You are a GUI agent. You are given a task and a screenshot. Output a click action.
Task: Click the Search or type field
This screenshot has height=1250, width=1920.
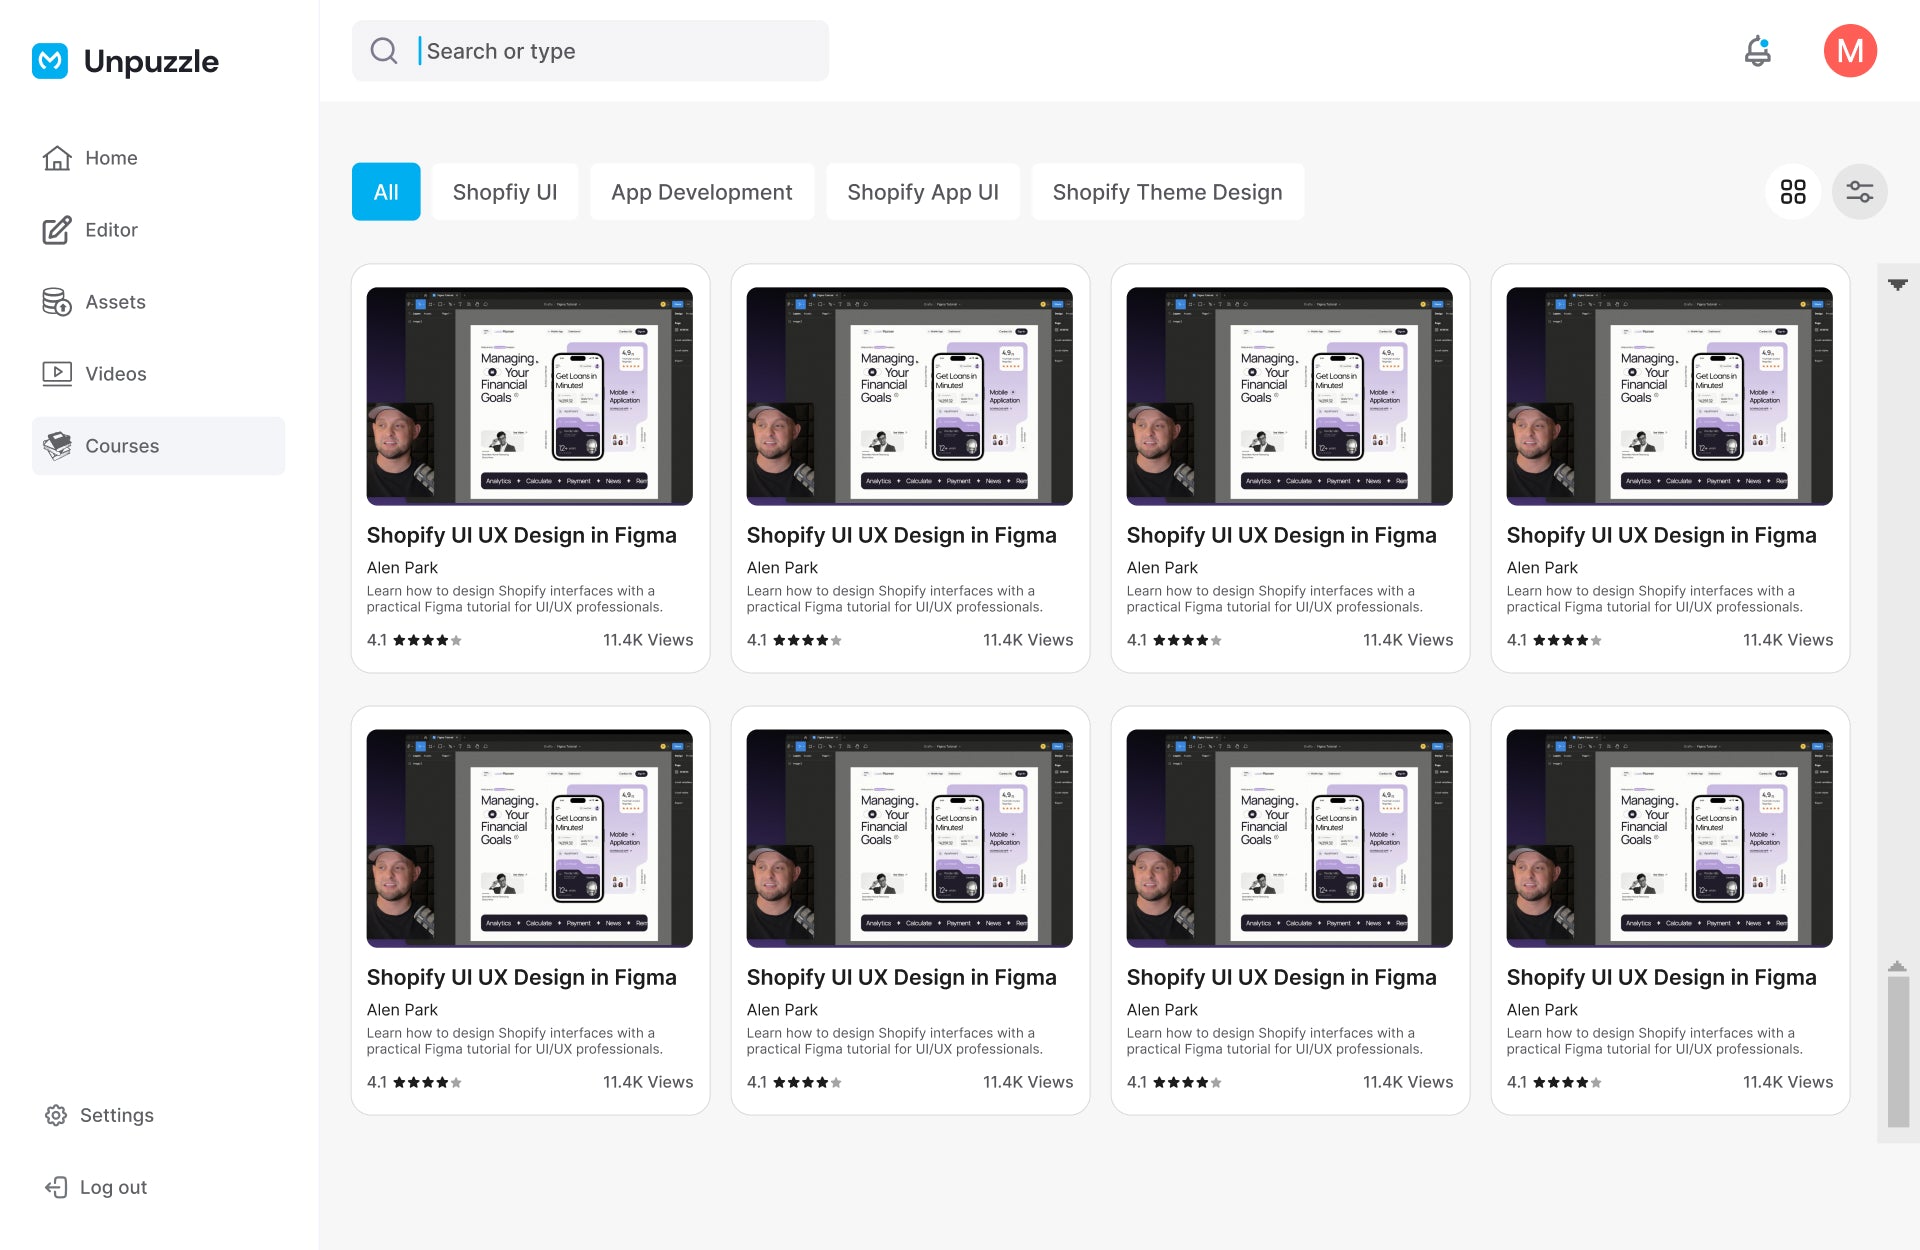[620, 51]
